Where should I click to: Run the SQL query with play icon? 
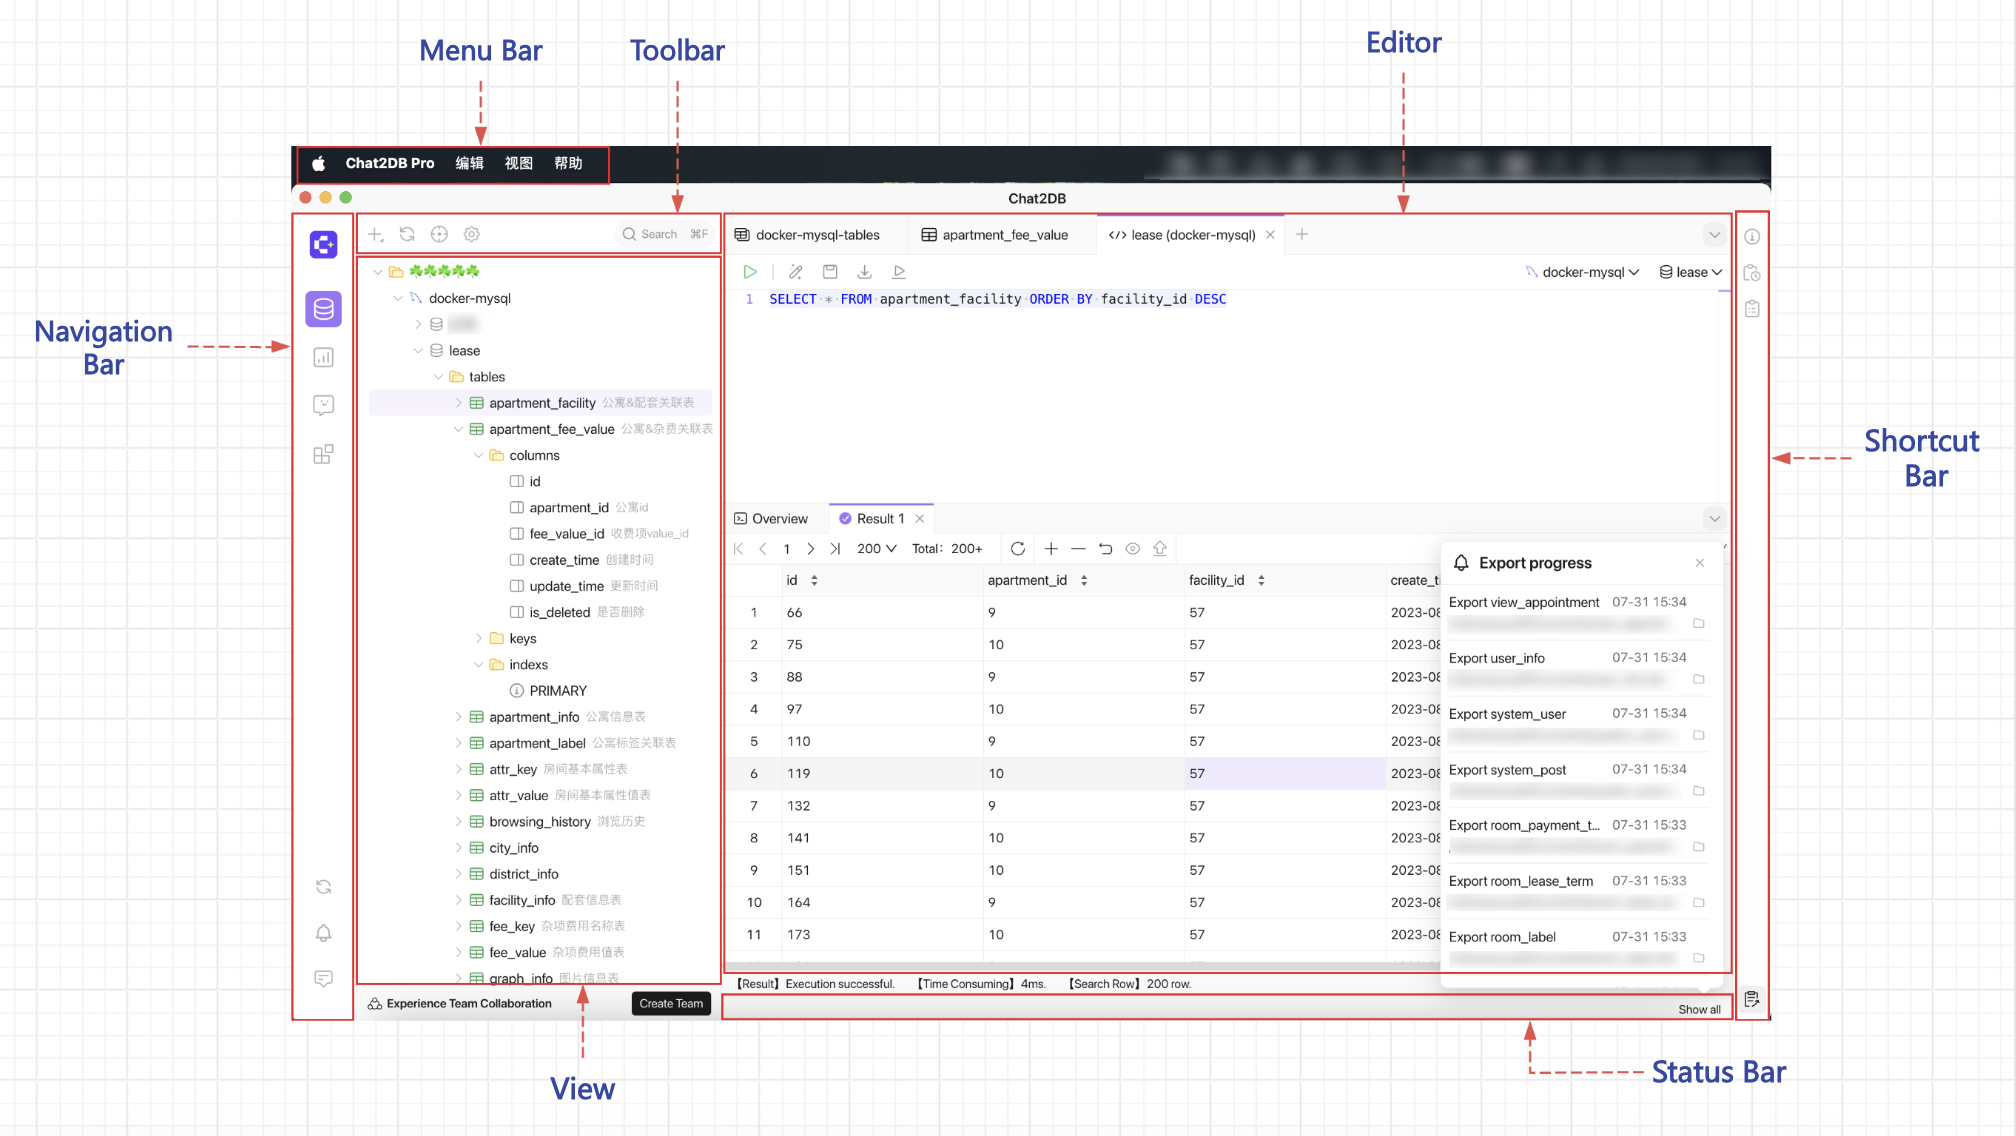750,272
